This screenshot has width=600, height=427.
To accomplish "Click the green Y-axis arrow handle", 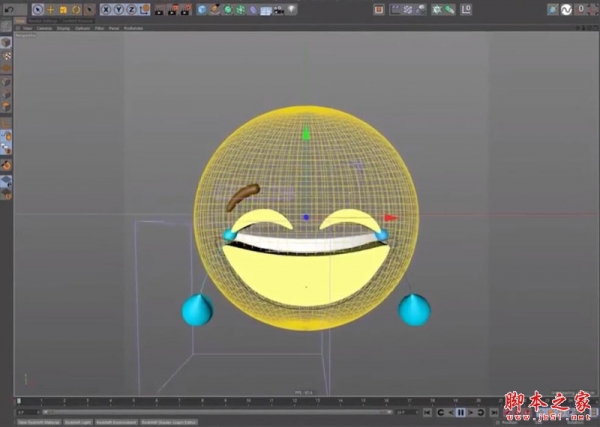I will 307,133.
